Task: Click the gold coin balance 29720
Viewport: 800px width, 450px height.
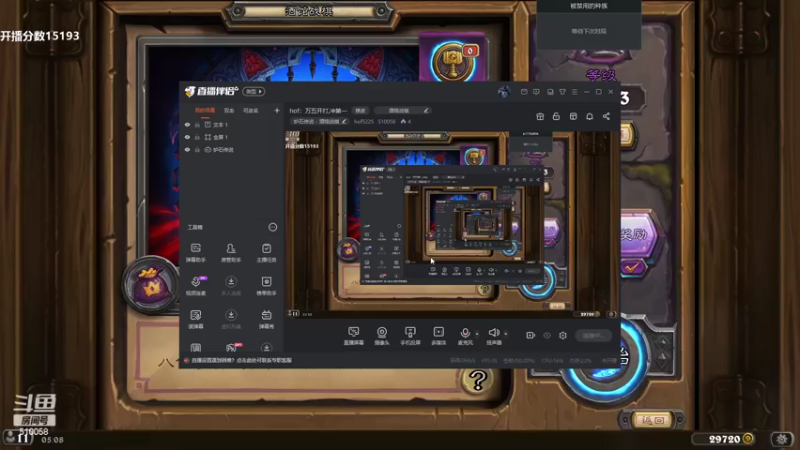Action: coord(724,439)
